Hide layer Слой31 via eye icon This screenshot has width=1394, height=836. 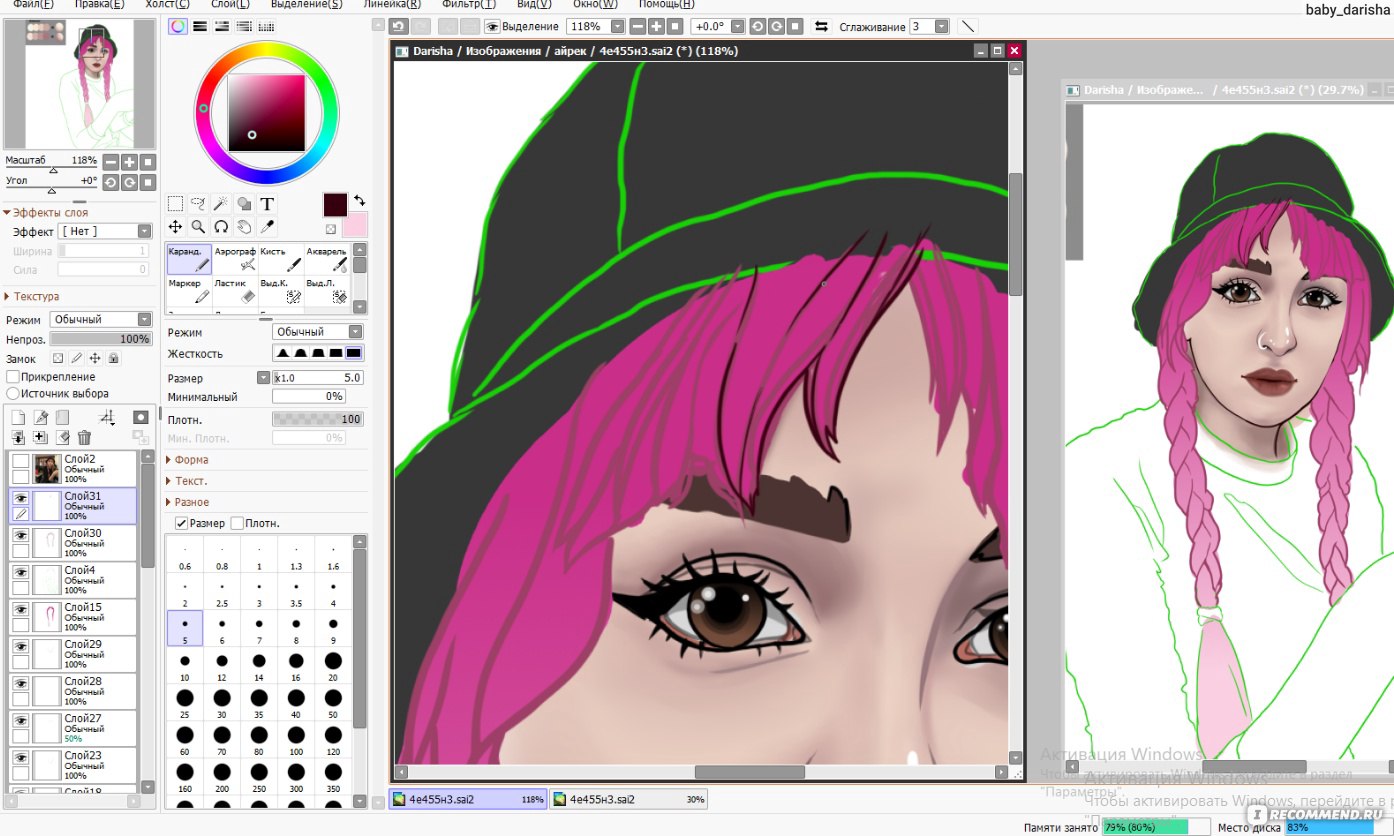pos(20,497)
